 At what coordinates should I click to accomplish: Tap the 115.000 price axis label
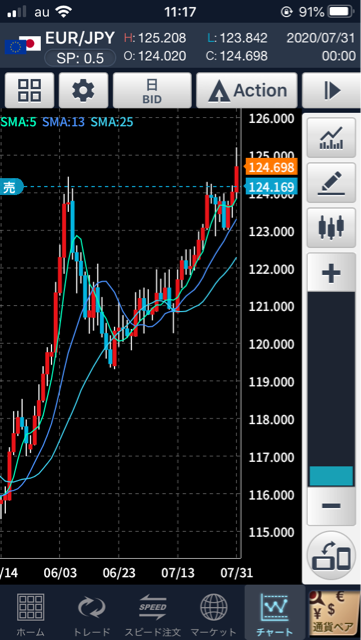pyautogui.click(x=271, y=532)
